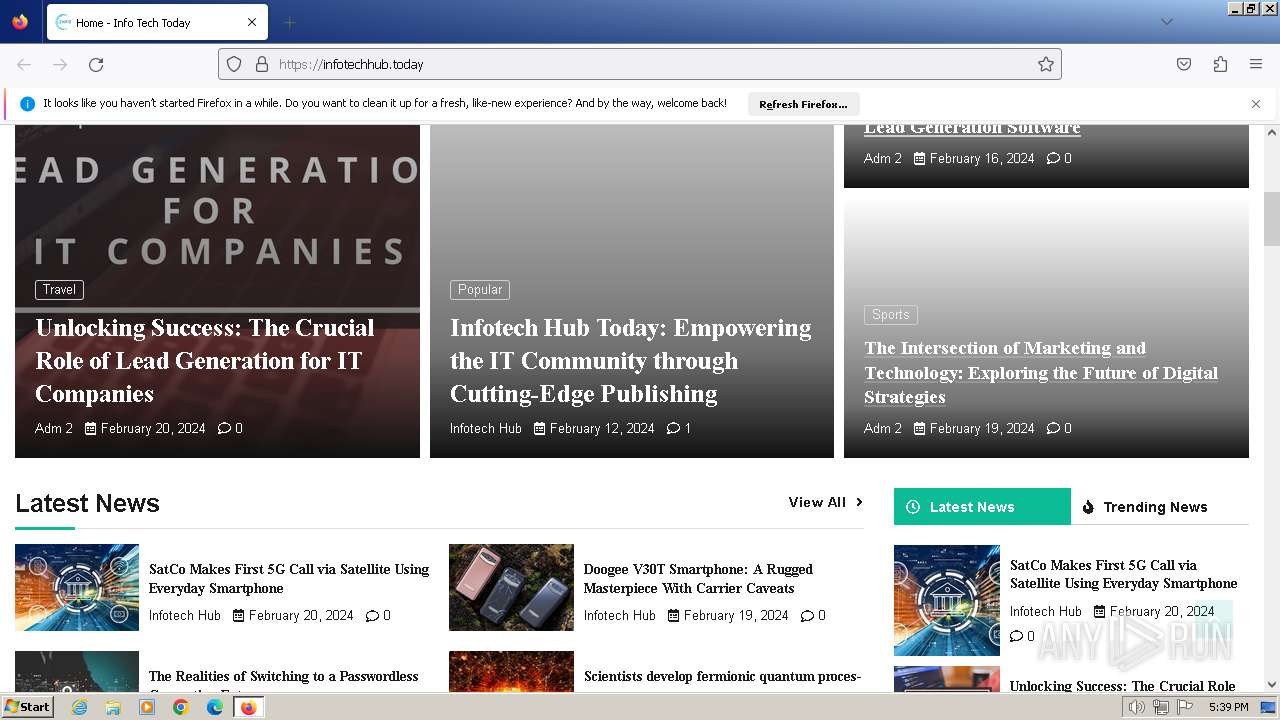Open the Extensions puzzle icon
Screen dimensions: 1280x720
point(1220,64)
